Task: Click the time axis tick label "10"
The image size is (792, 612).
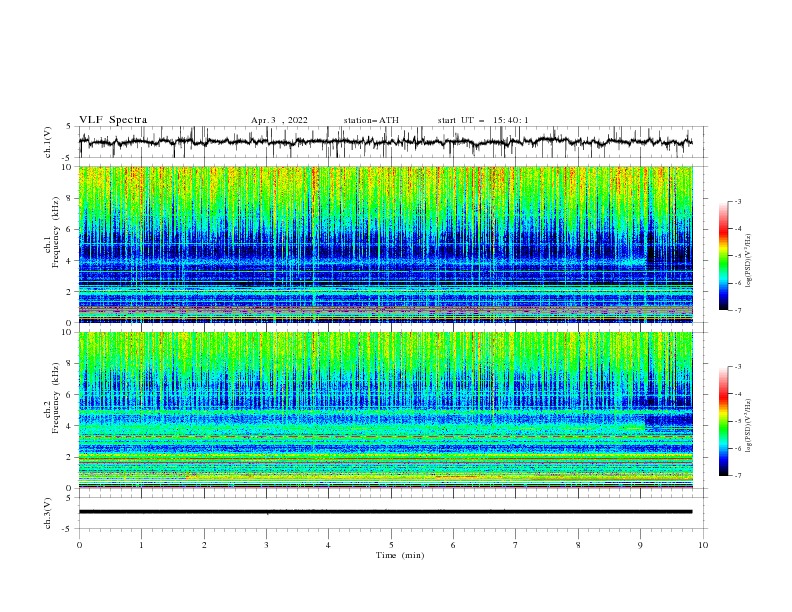Action: [x=703, y=545]
